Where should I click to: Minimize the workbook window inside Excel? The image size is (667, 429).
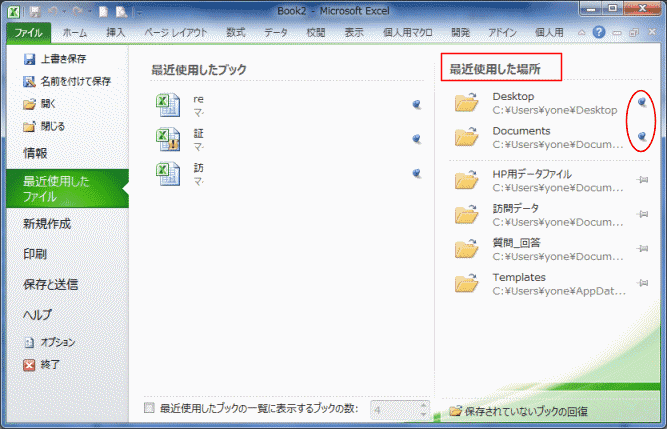[617, 33]
